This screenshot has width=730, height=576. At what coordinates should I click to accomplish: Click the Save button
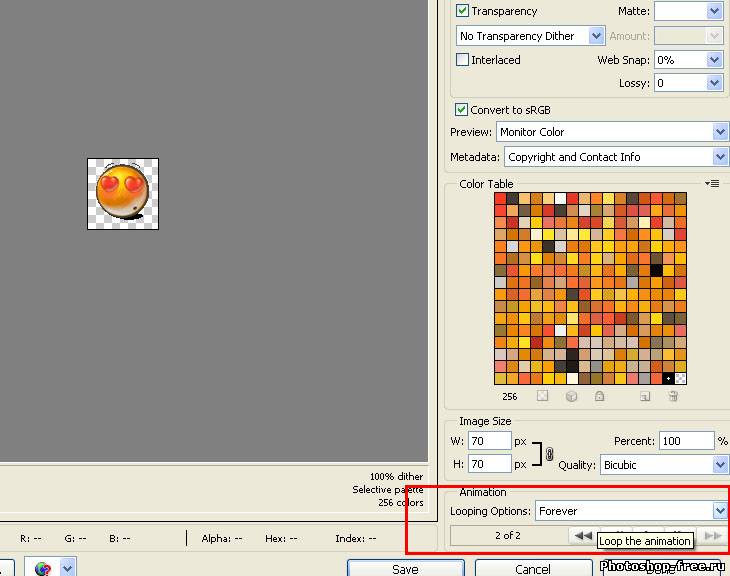click(405, 568)
